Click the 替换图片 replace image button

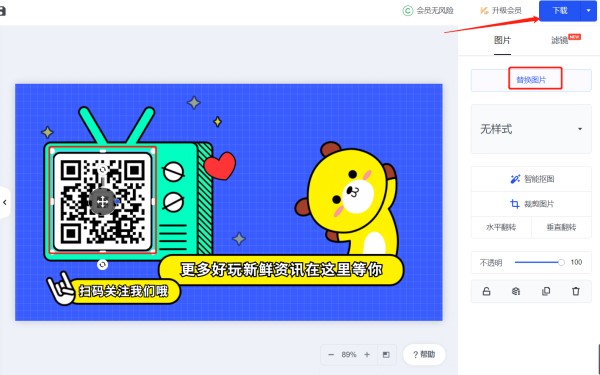pyautogui.click(x=531, y=80)
